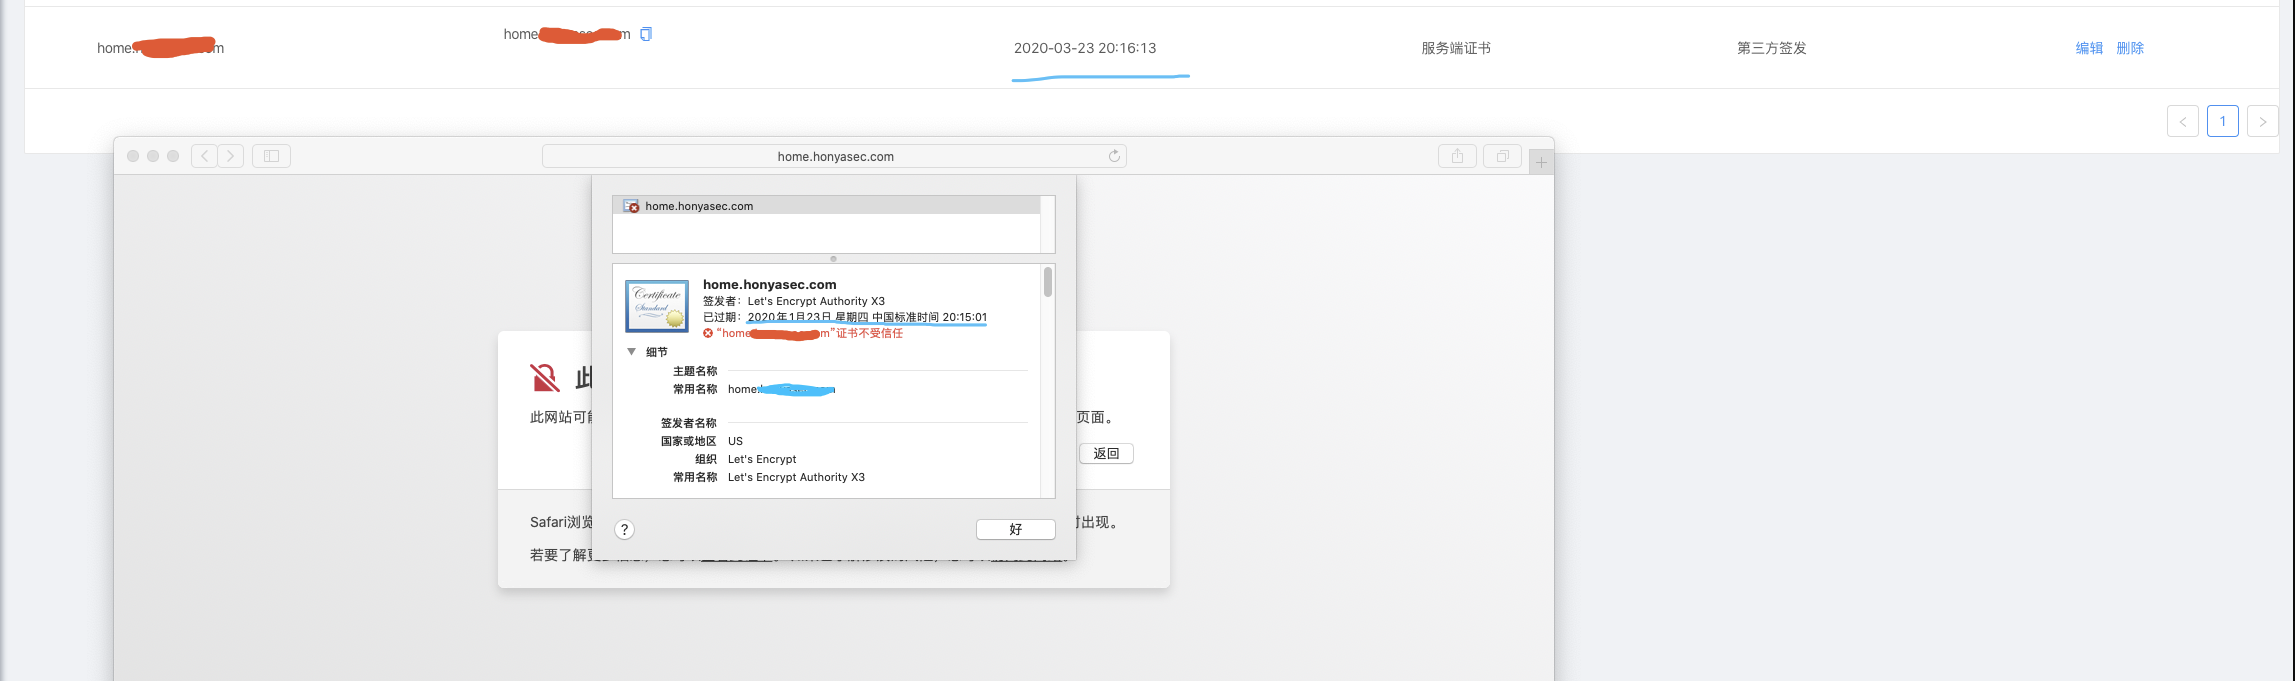The image size is (2295, 681).
Task: Click the insecure connection lock icon
Action: point(544,378)
